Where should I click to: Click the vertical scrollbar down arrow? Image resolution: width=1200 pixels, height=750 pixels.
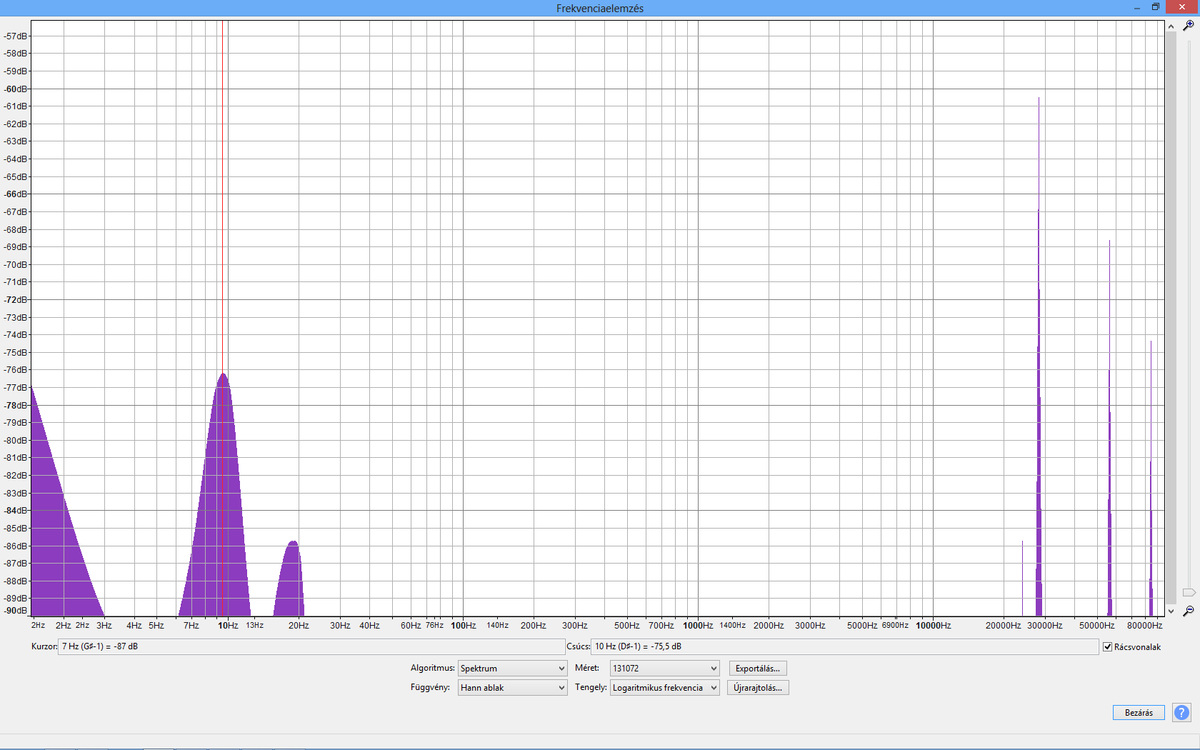tap(1172, 610)
